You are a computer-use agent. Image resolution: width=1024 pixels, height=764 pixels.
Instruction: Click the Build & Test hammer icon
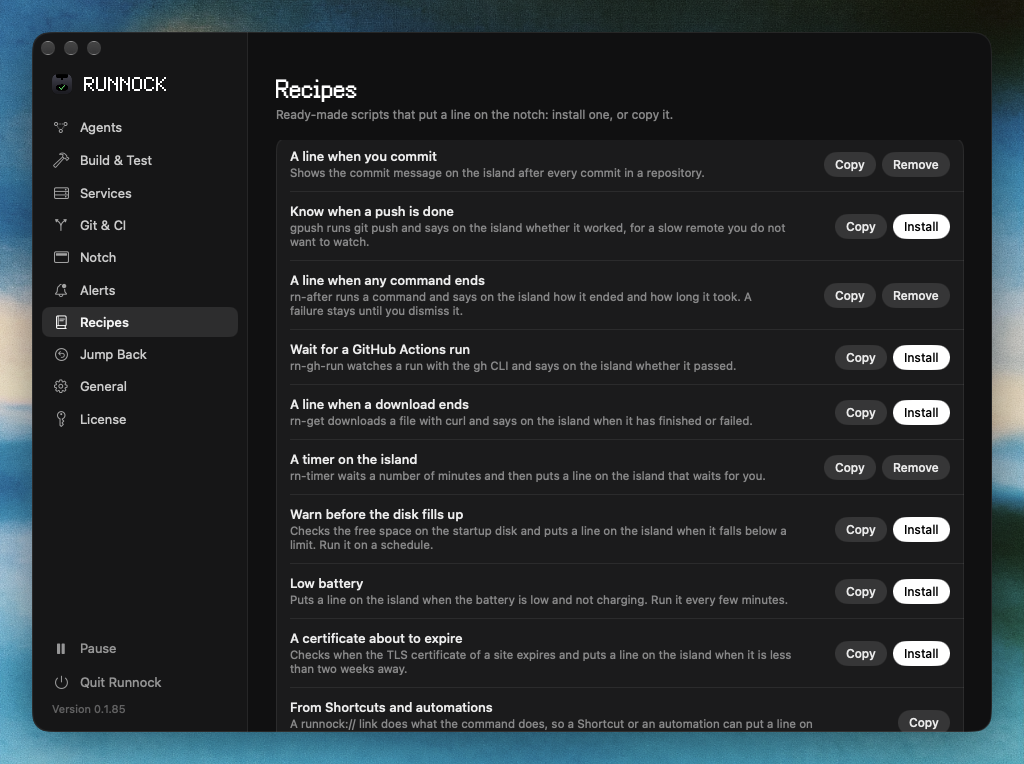pos(61,160)
